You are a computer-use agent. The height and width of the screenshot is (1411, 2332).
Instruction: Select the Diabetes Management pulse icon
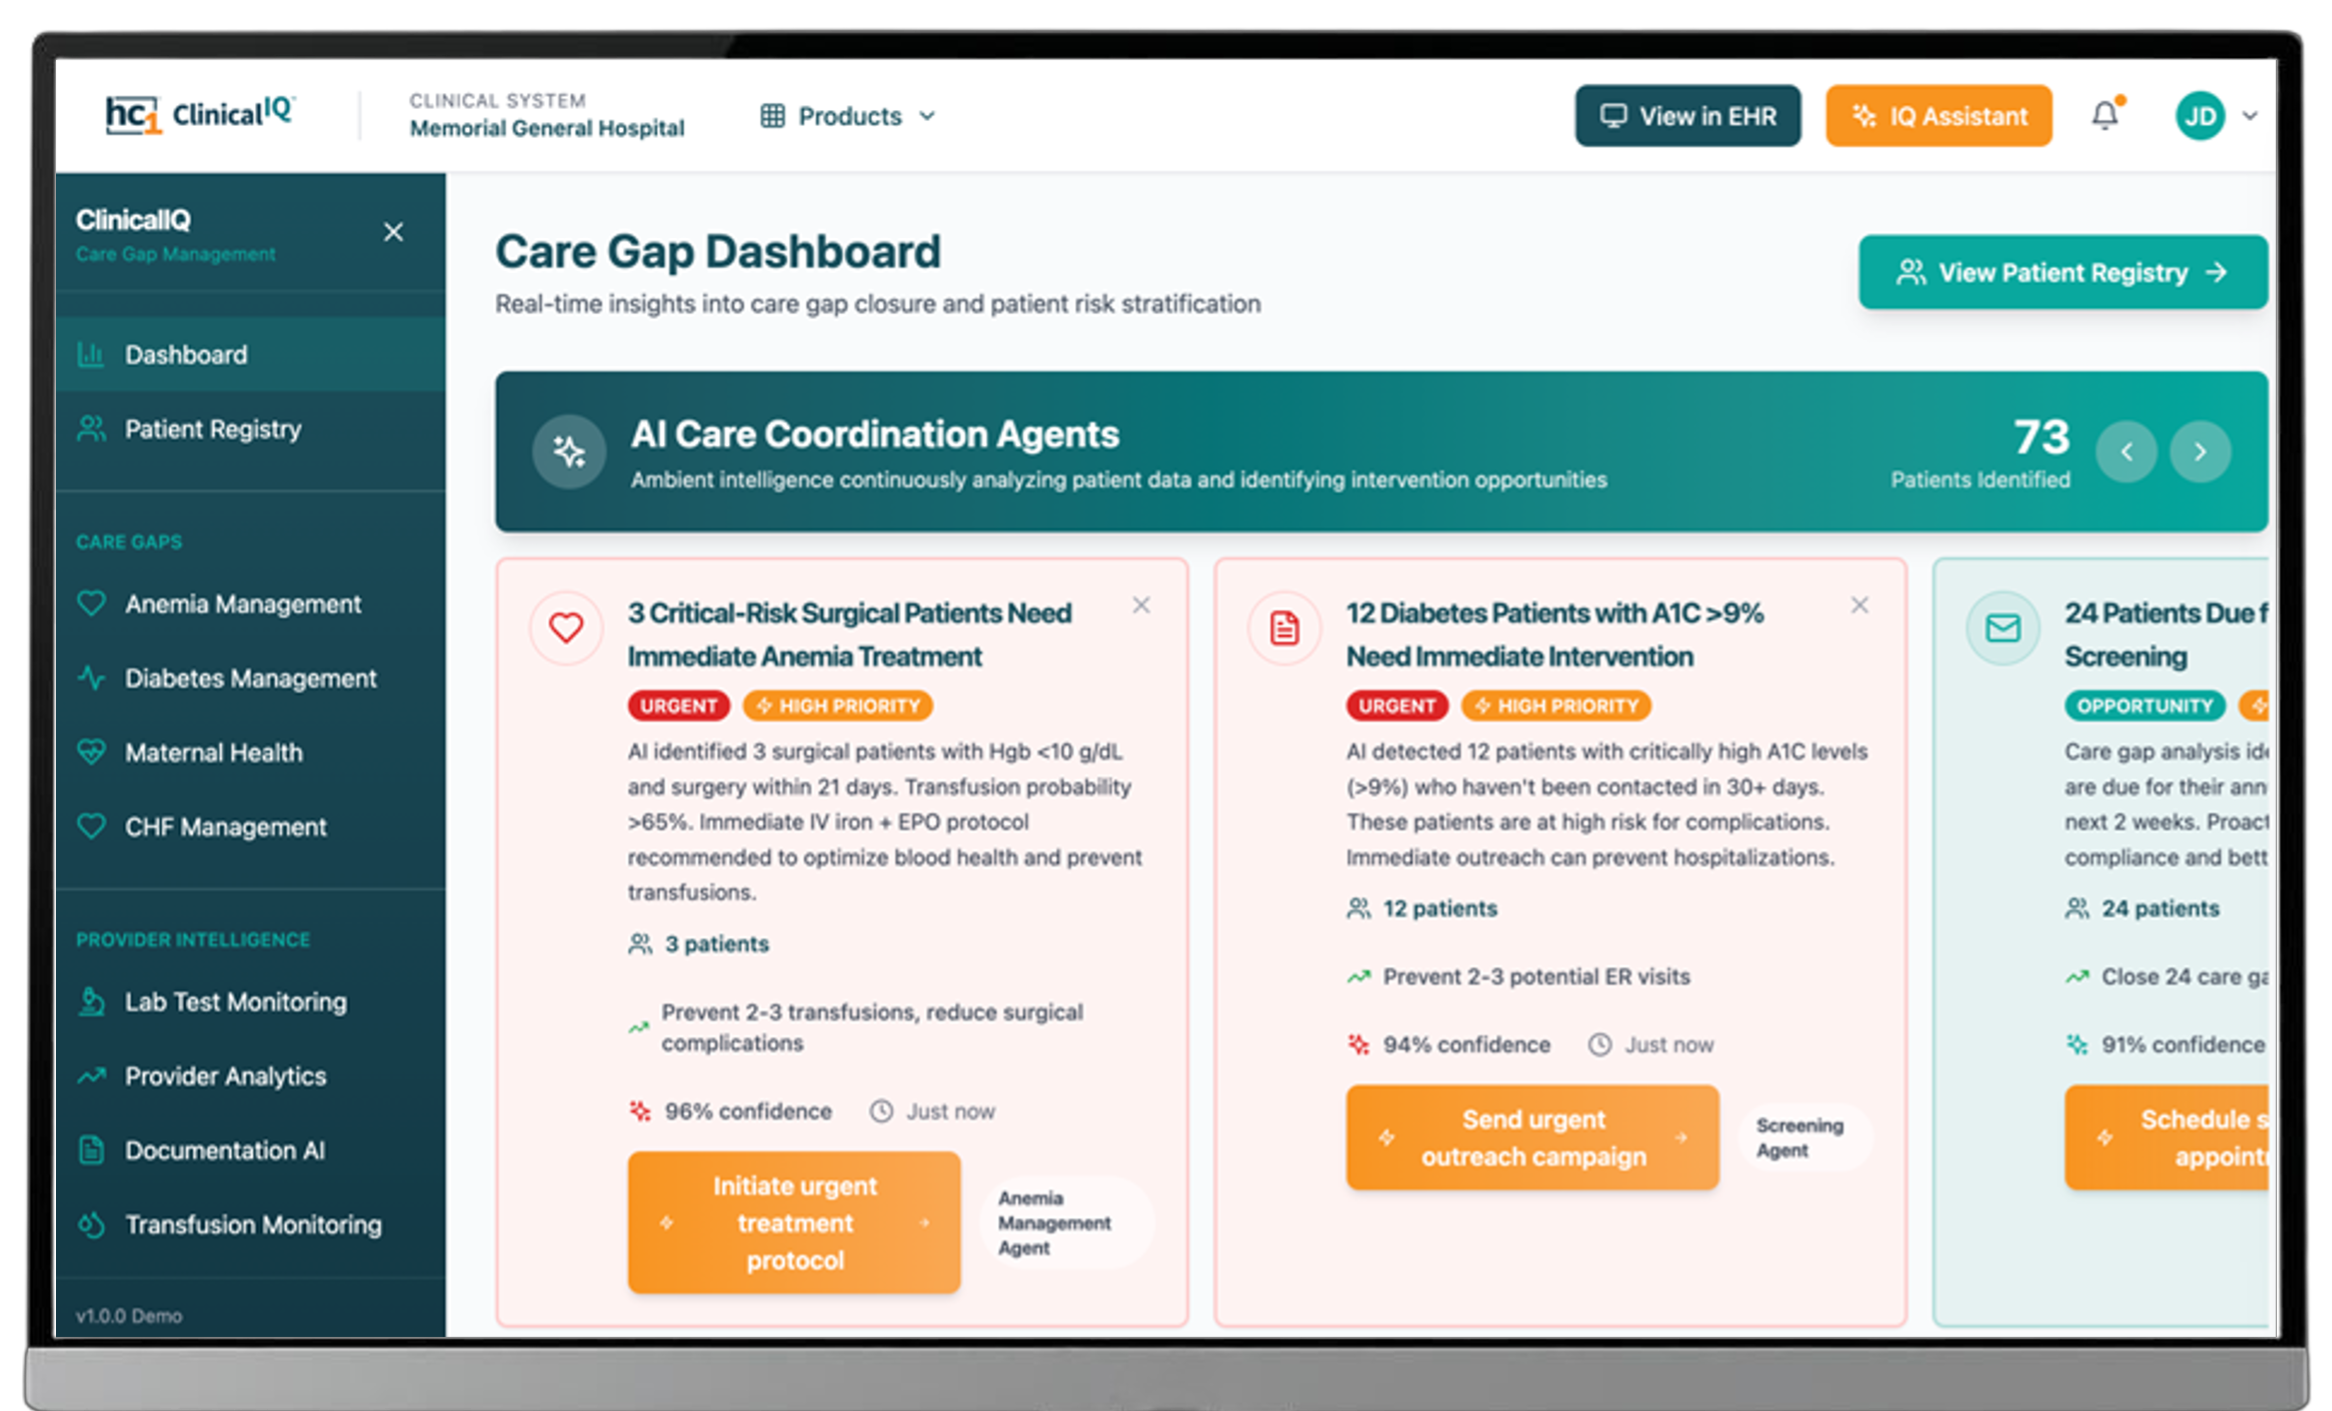[91, 678]
